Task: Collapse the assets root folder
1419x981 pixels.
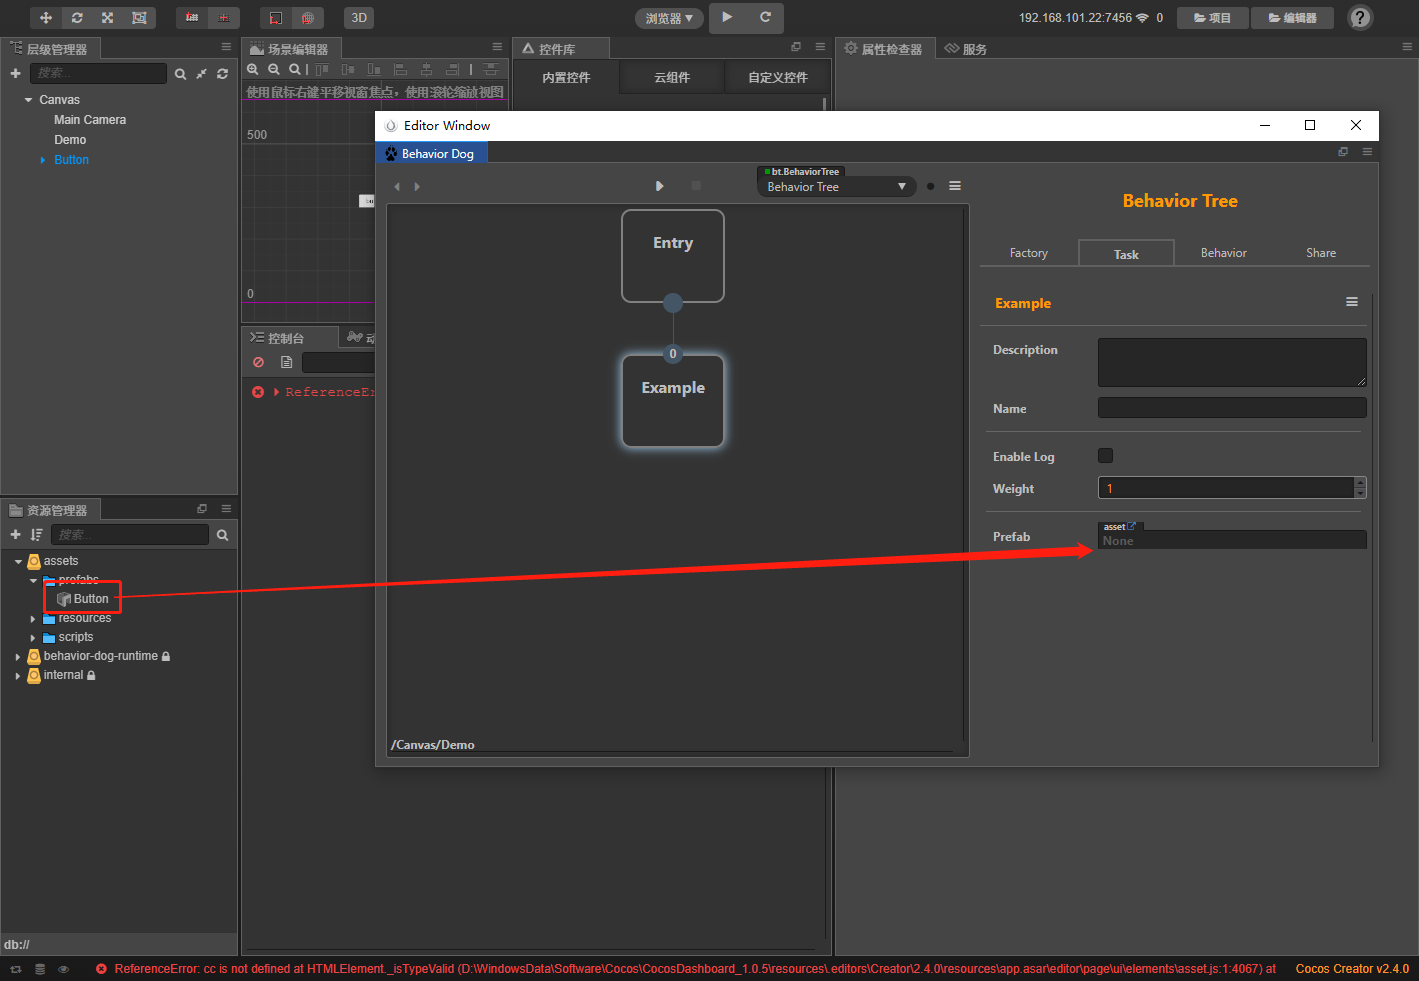Action: pos(18,561)
